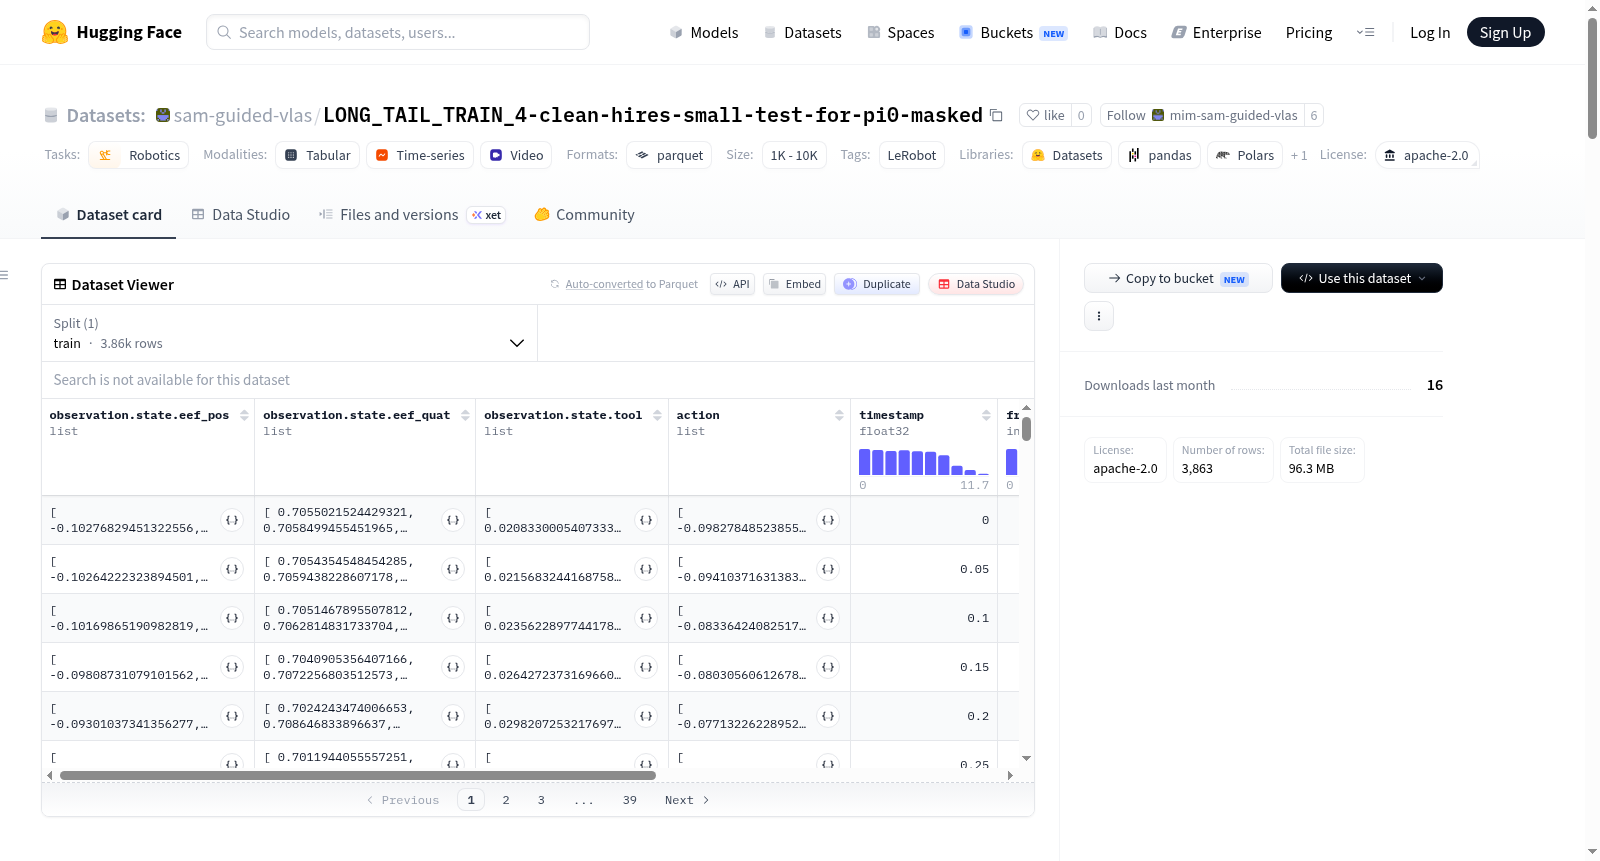Go to page 39 of results
The width and height of the screenshot is (1600, 861).
630,800
